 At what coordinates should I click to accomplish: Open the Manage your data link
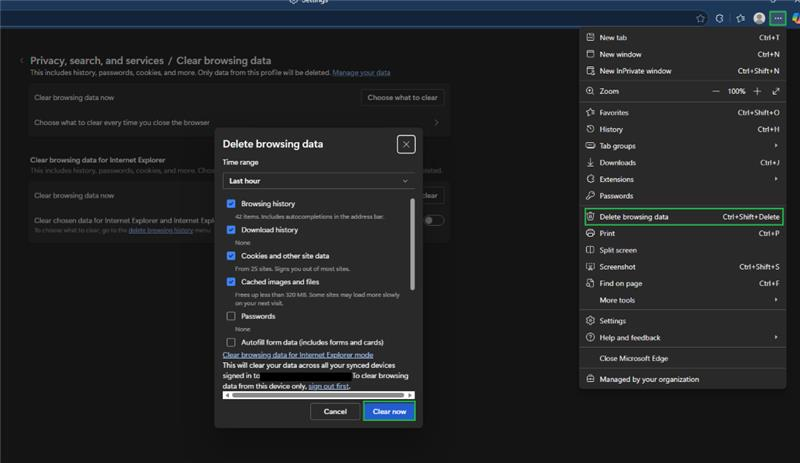coord(361,72)
